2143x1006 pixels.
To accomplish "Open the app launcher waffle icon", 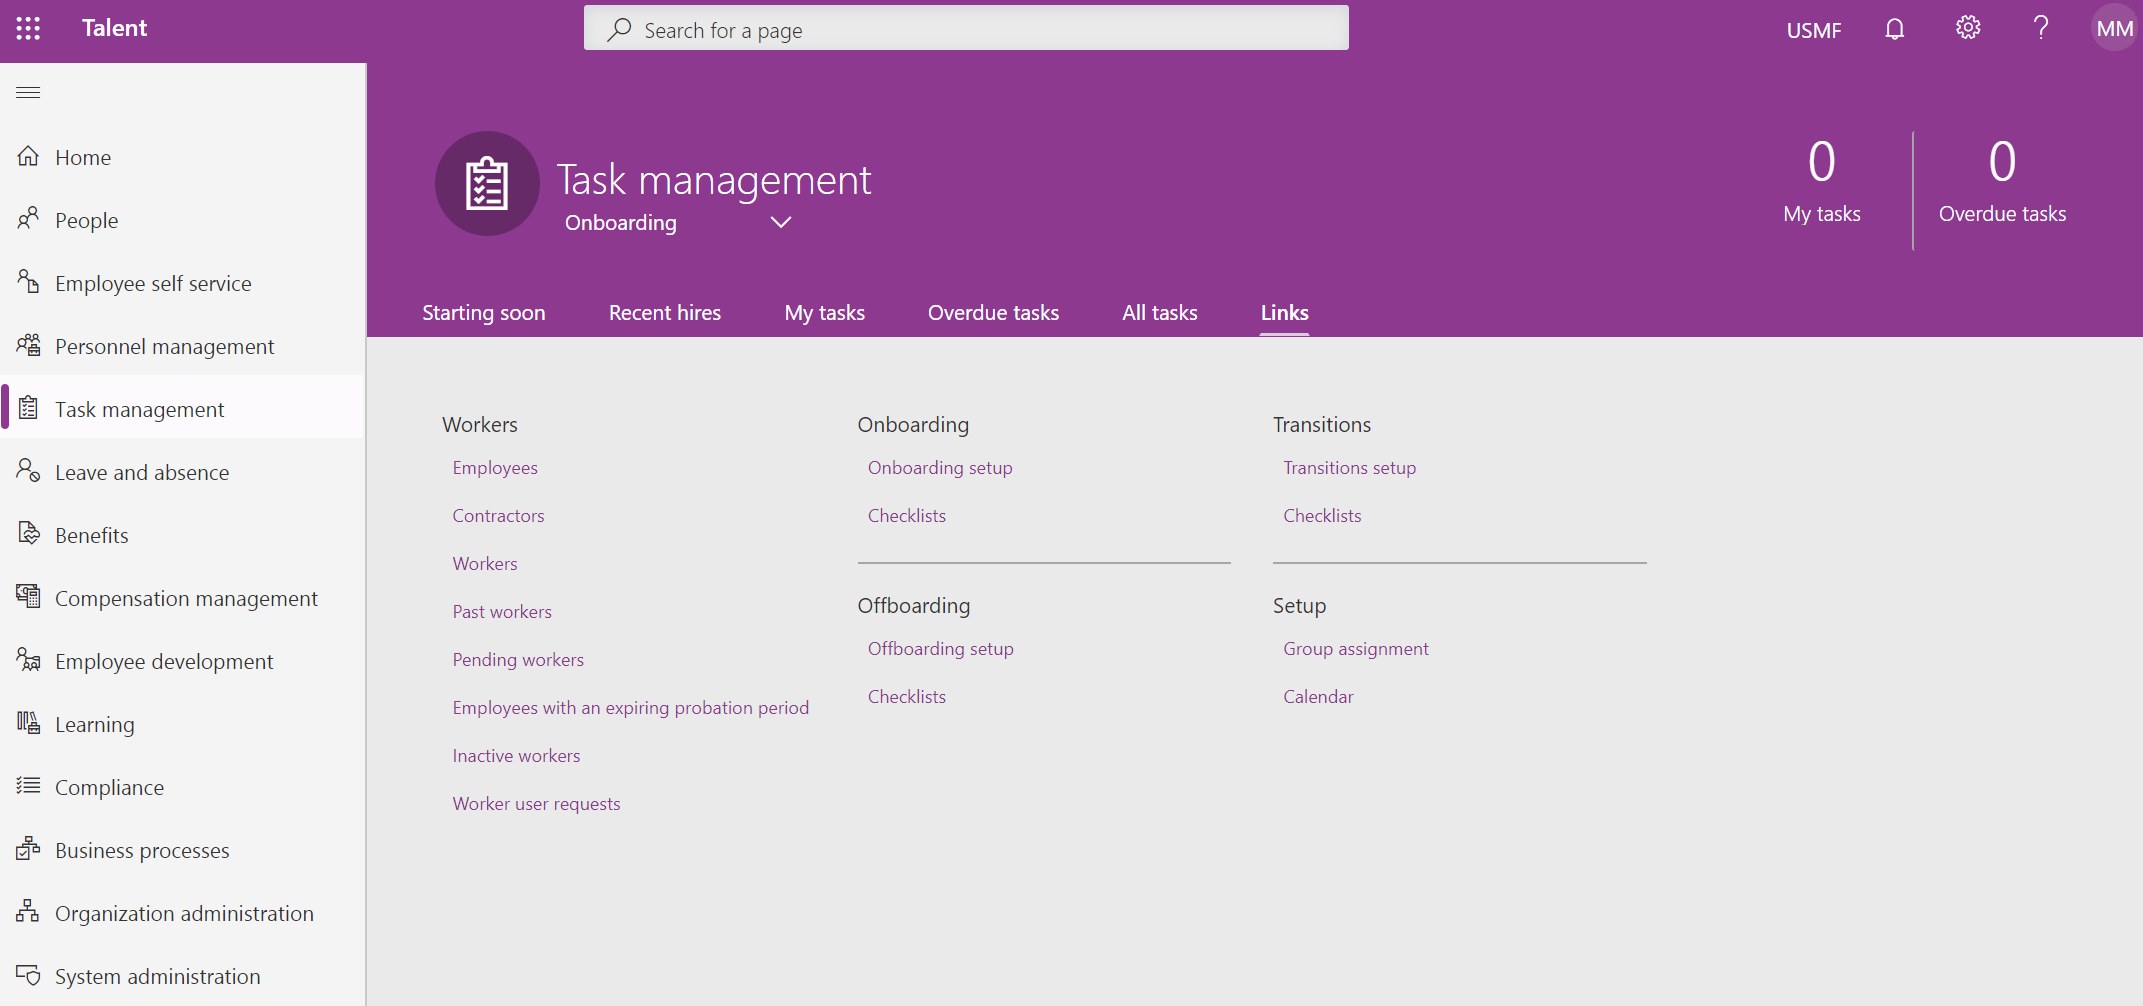I will [x=28, y=28].
